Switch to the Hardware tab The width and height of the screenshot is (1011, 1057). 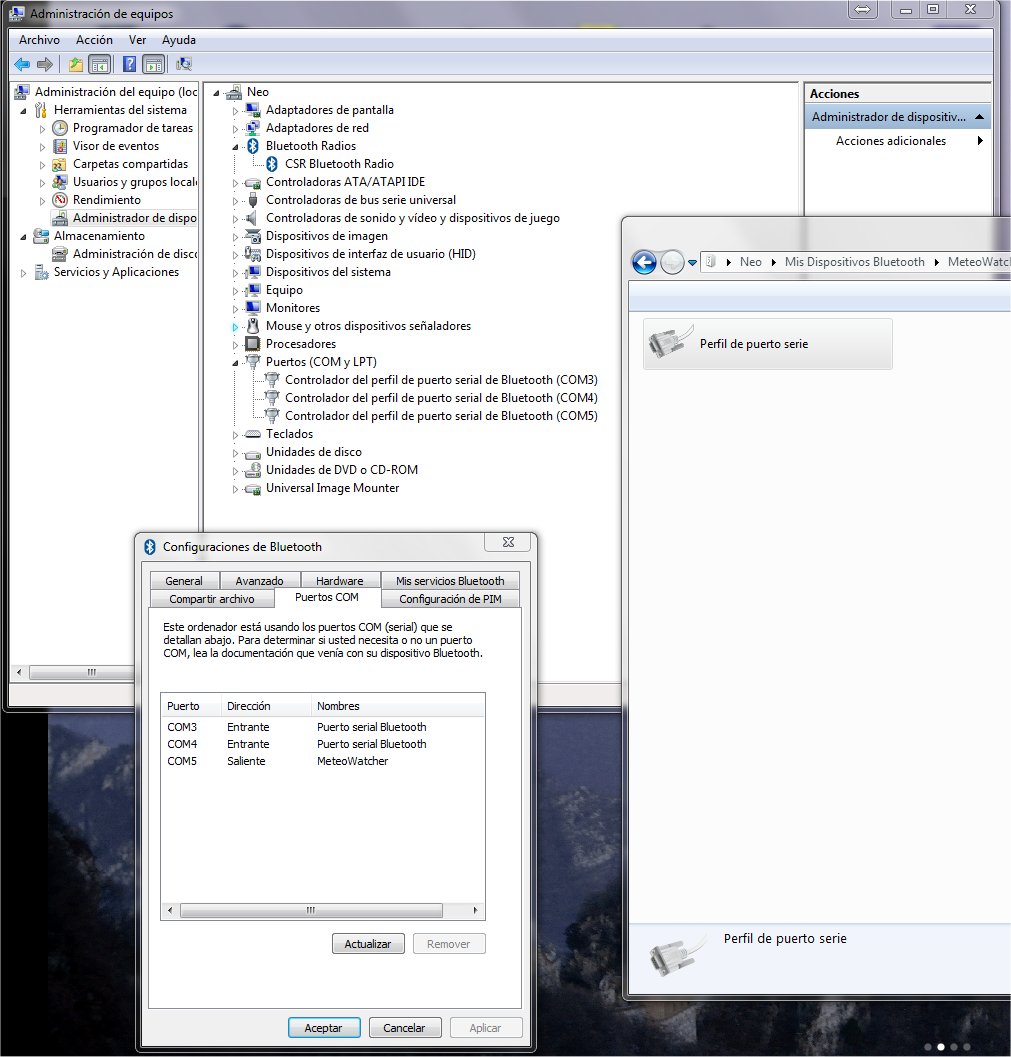click(x=339, y=581)
